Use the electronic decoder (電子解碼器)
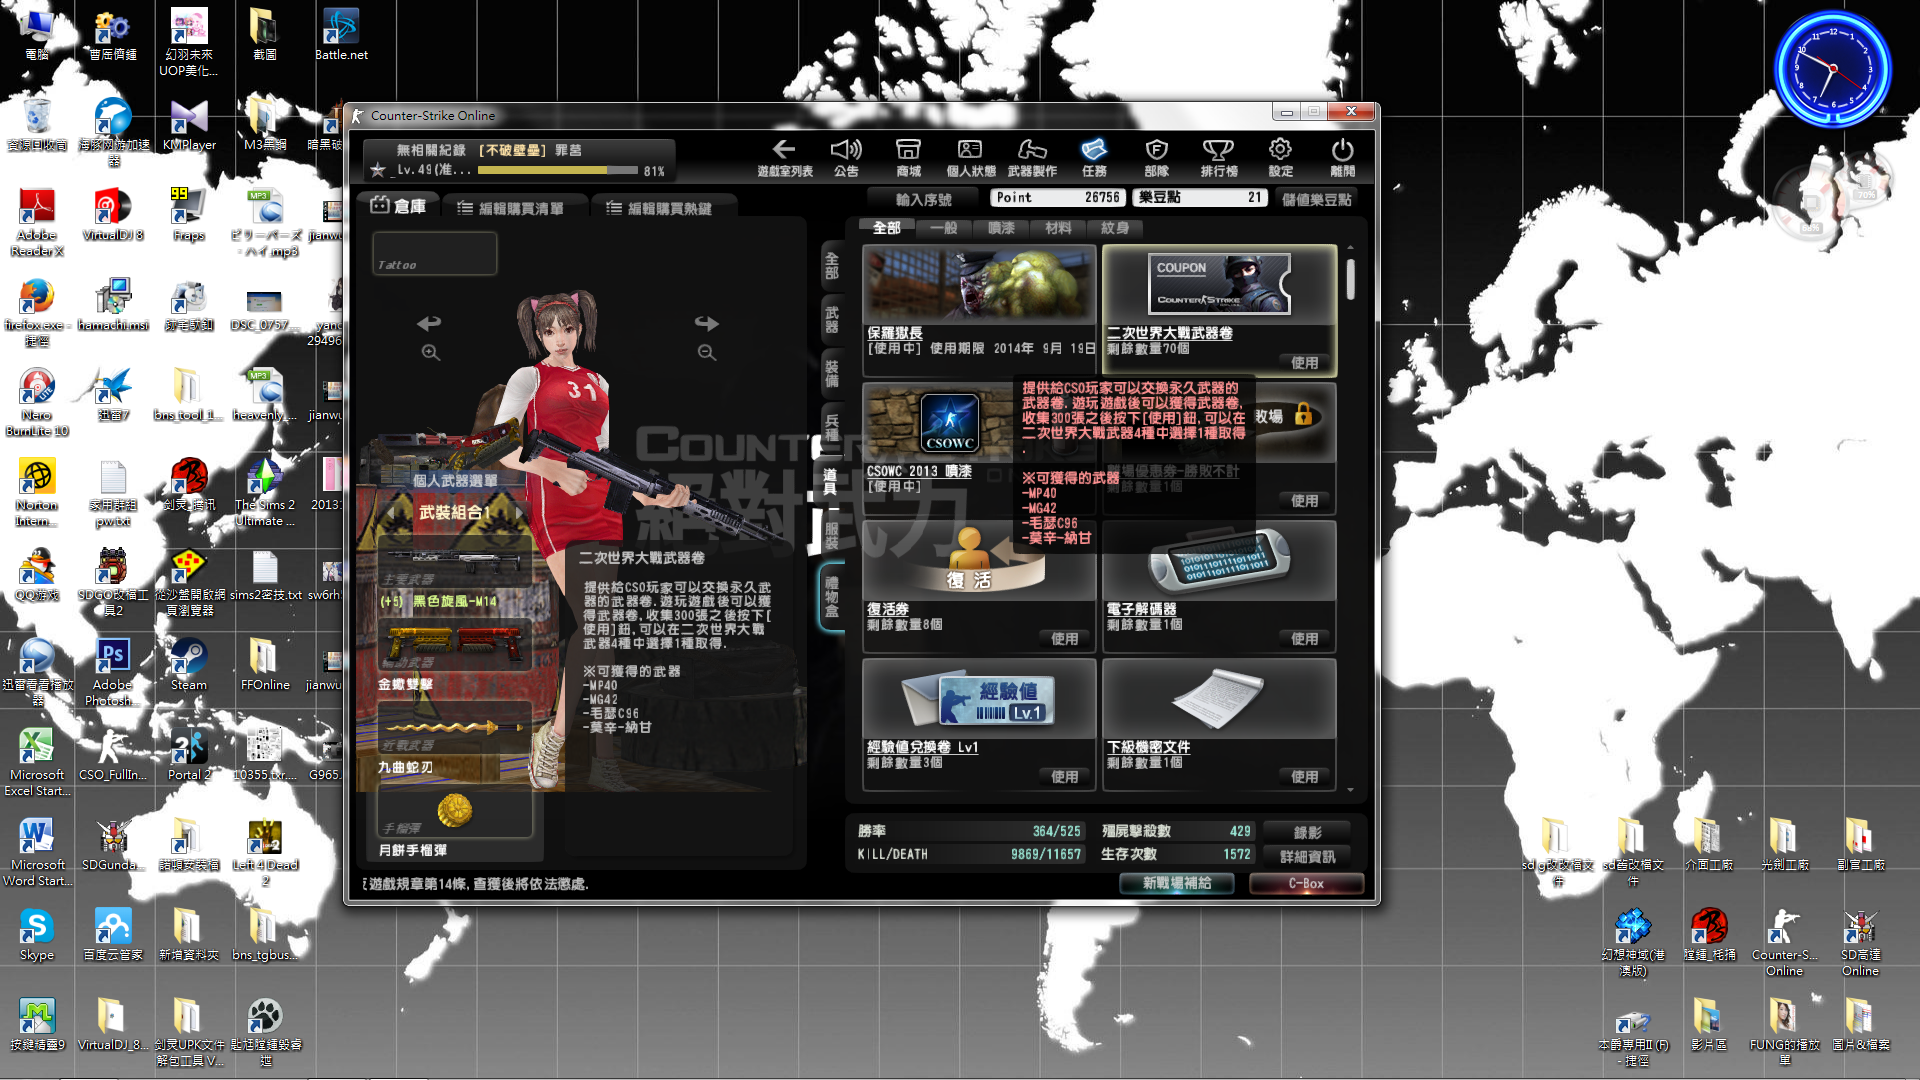The height and width of the screenshot is (1080, 1920). point(1305,638)
